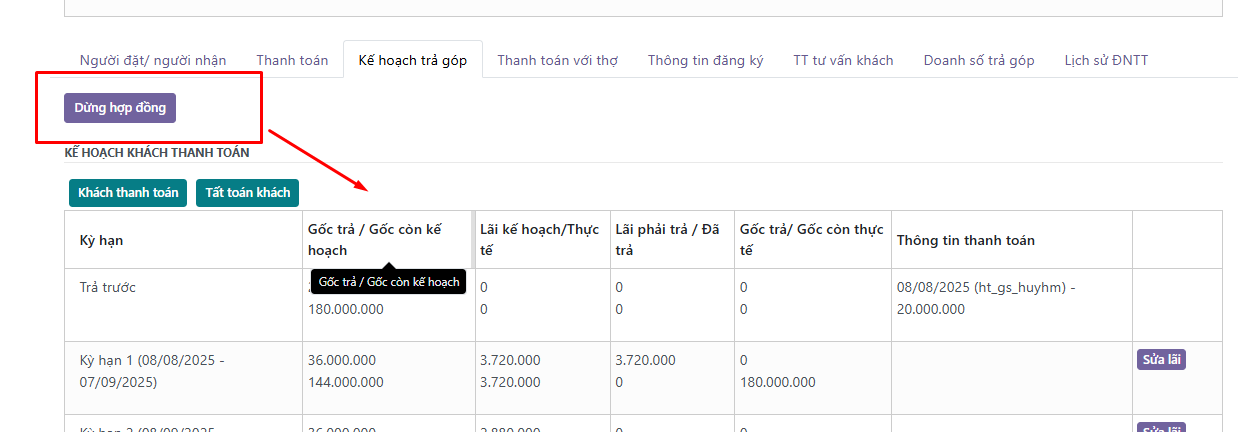Click the KẾ HOẠCH KHÁCH THANH TOÁN section heading
This screenshot has width=1248, height=432.
[157, 153]
